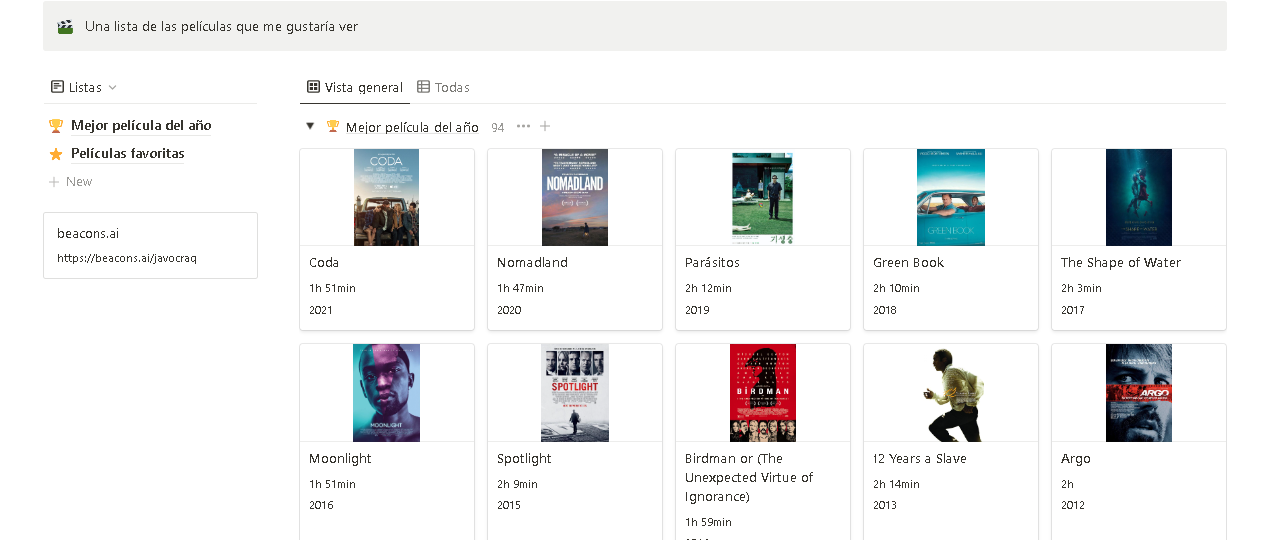
Task: Open the Spotlight movie poster
Action: (x=575, y=393)
